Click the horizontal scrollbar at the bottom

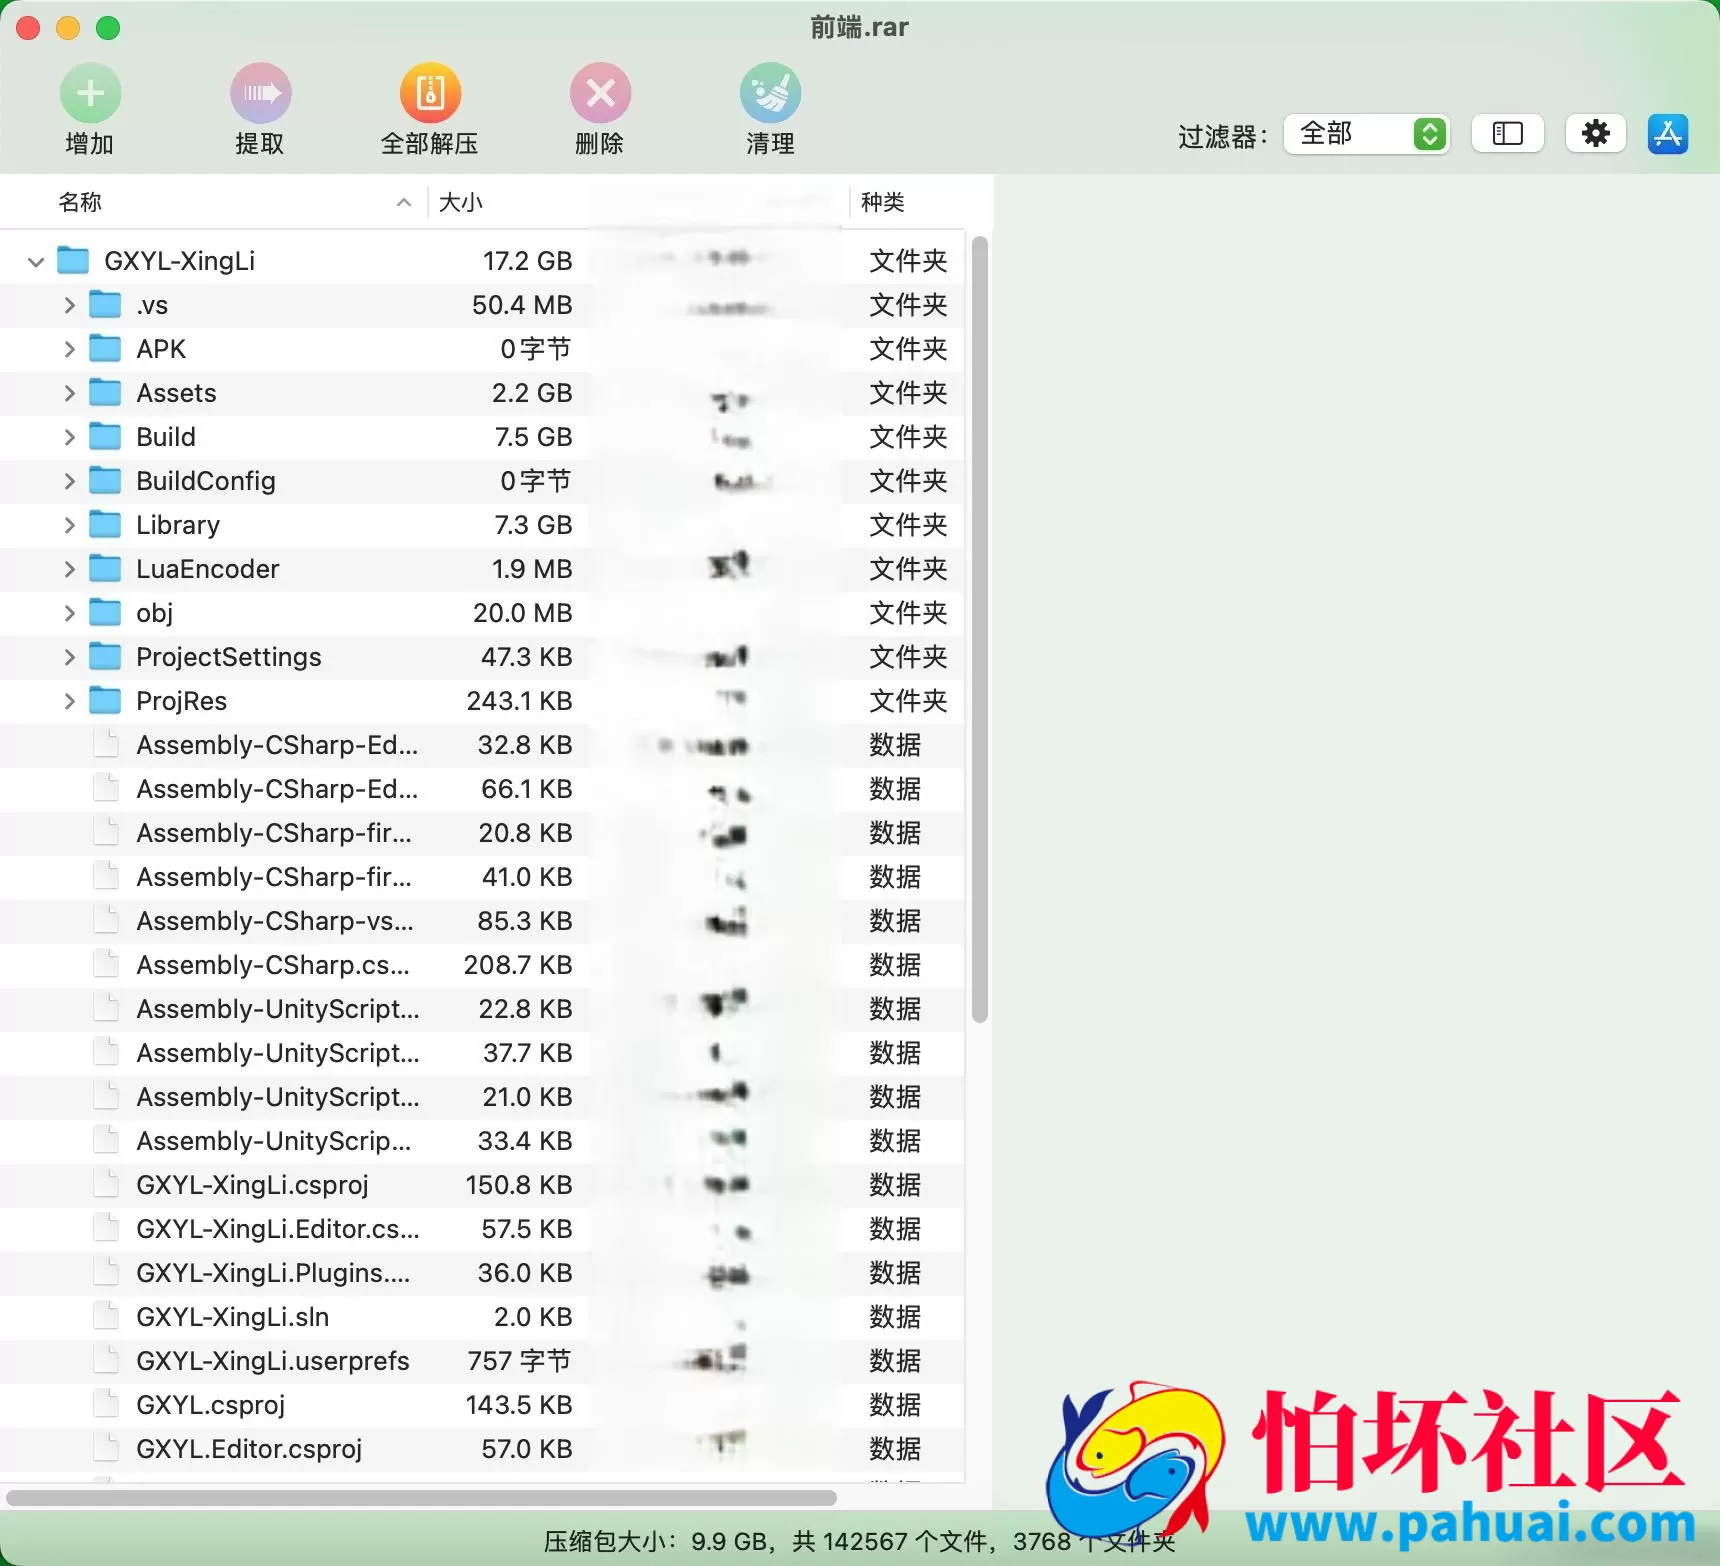point(421,1497)
